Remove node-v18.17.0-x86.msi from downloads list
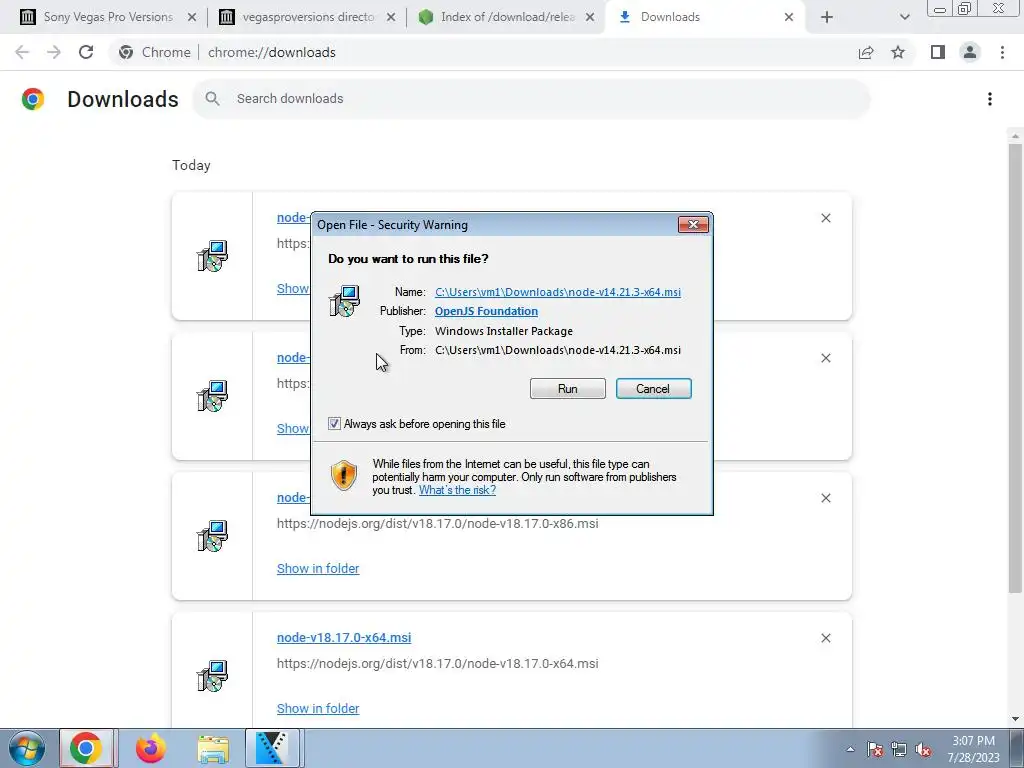Viewport: 1024px width, 768px height. [825, 498]
